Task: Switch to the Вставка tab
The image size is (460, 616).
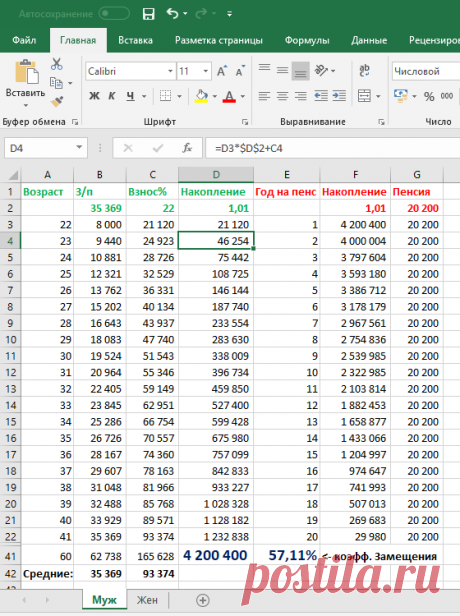Action: (136, 40)
